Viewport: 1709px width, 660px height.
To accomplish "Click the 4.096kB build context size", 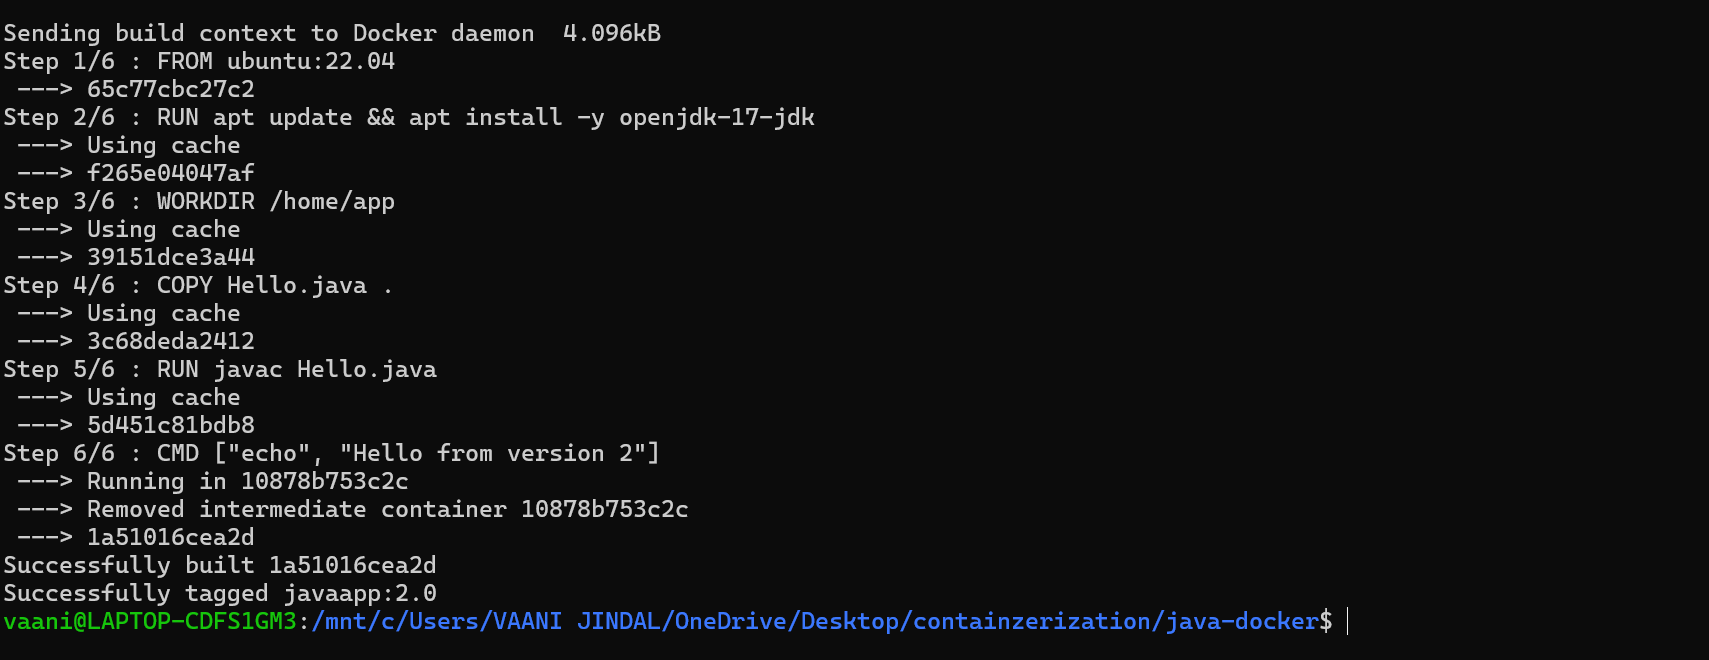I will pos(612,33).
